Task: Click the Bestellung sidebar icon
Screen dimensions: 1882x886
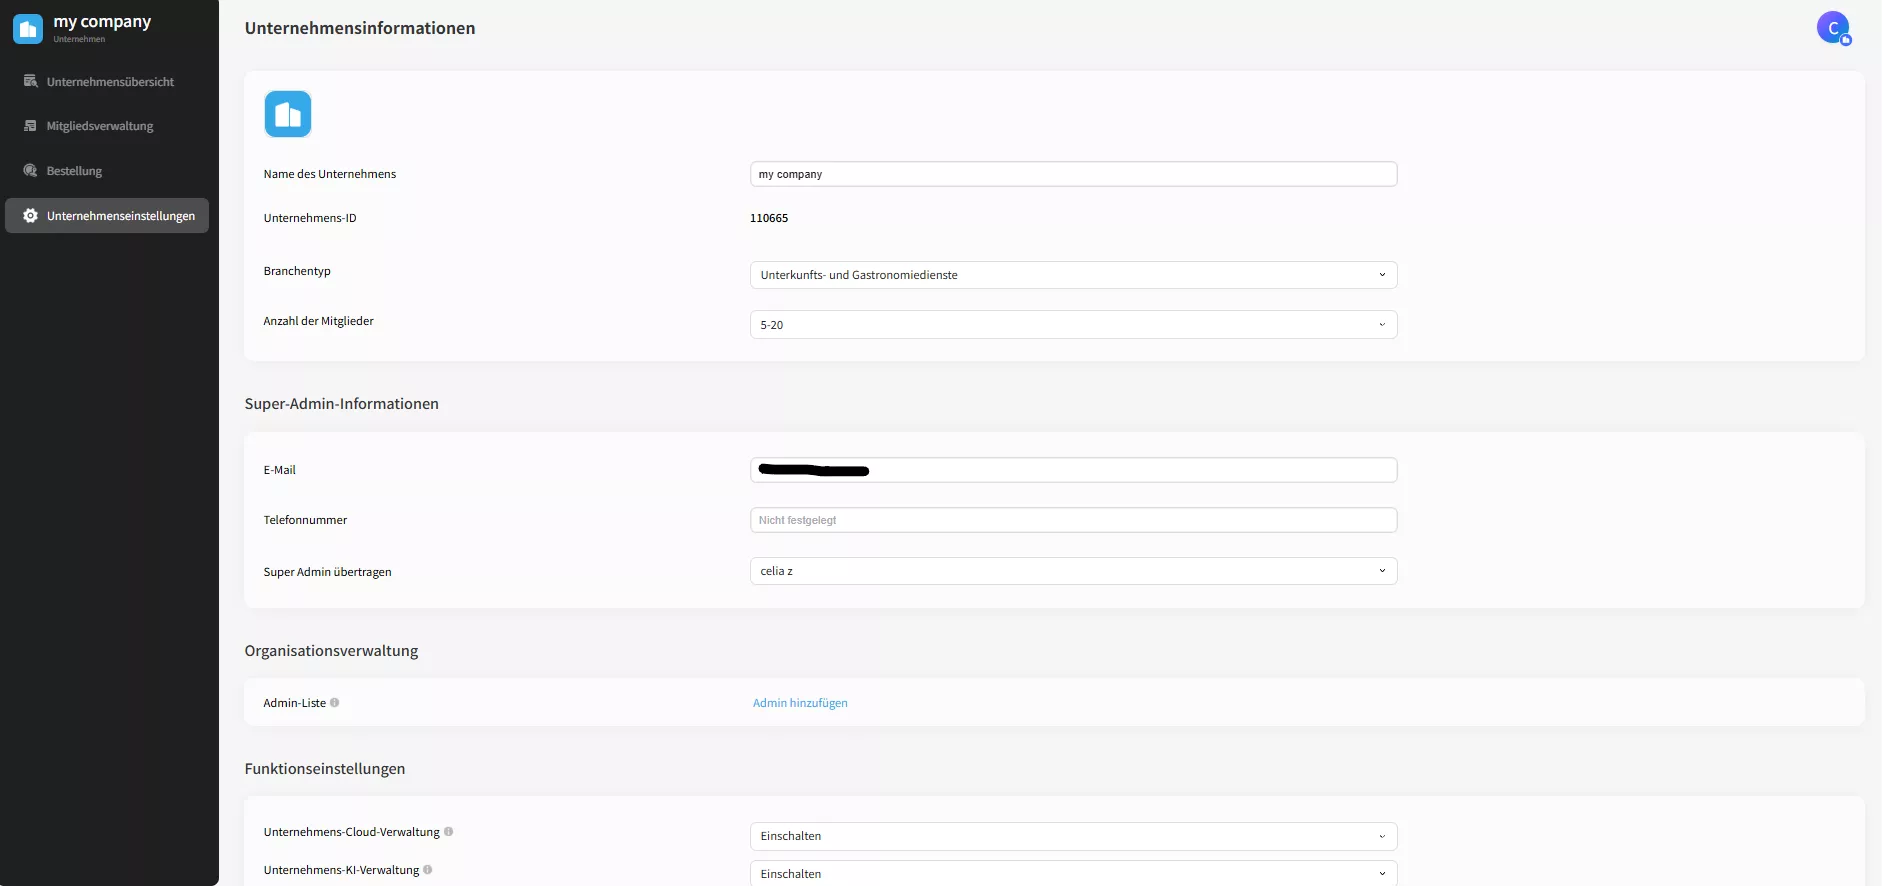Action: [30, 171]
